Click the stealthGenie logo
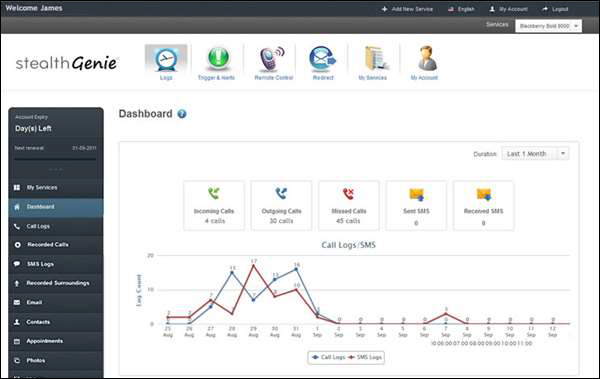This screenshot has height=379, width=600. click(66, 63)
